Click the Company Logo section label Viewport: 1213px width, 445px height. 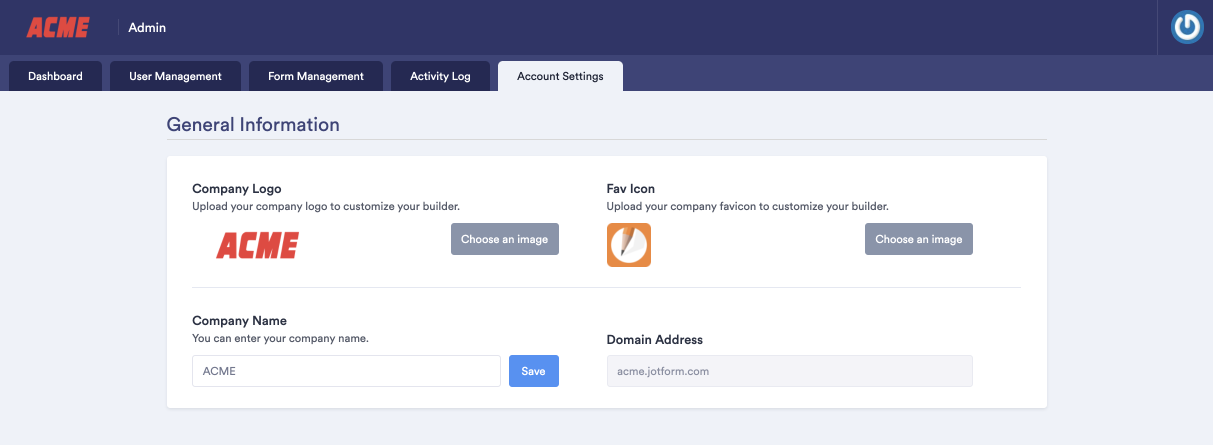[x=237, y=188]
